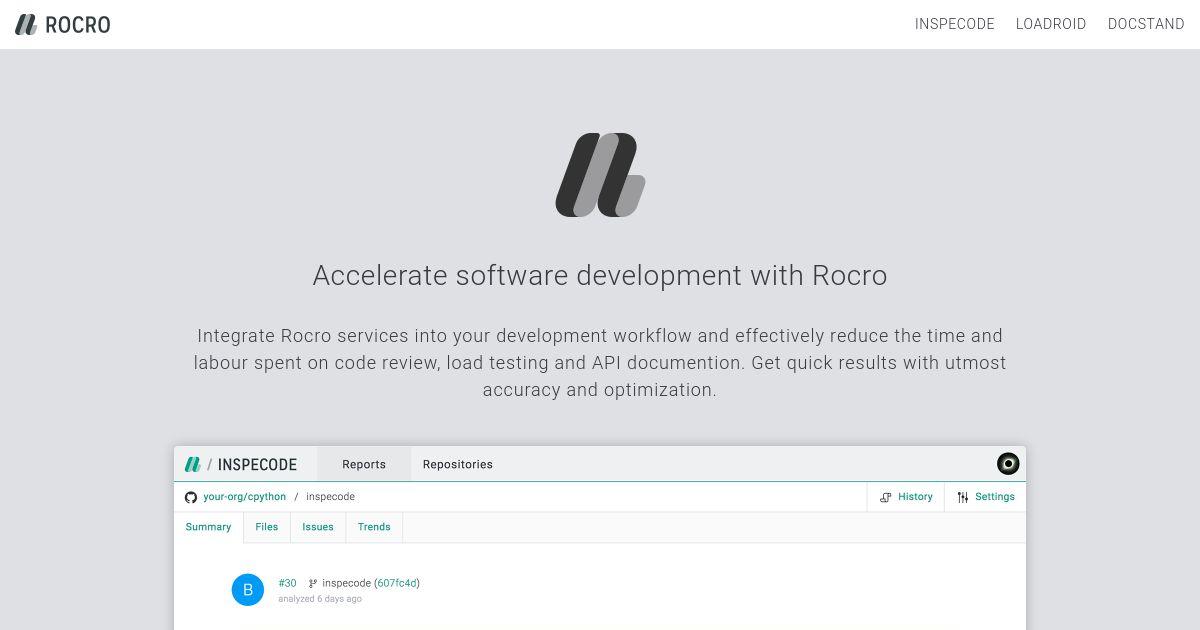1200x630 pixels.
Task: Switch to the Reports tab
Action: 364,464
